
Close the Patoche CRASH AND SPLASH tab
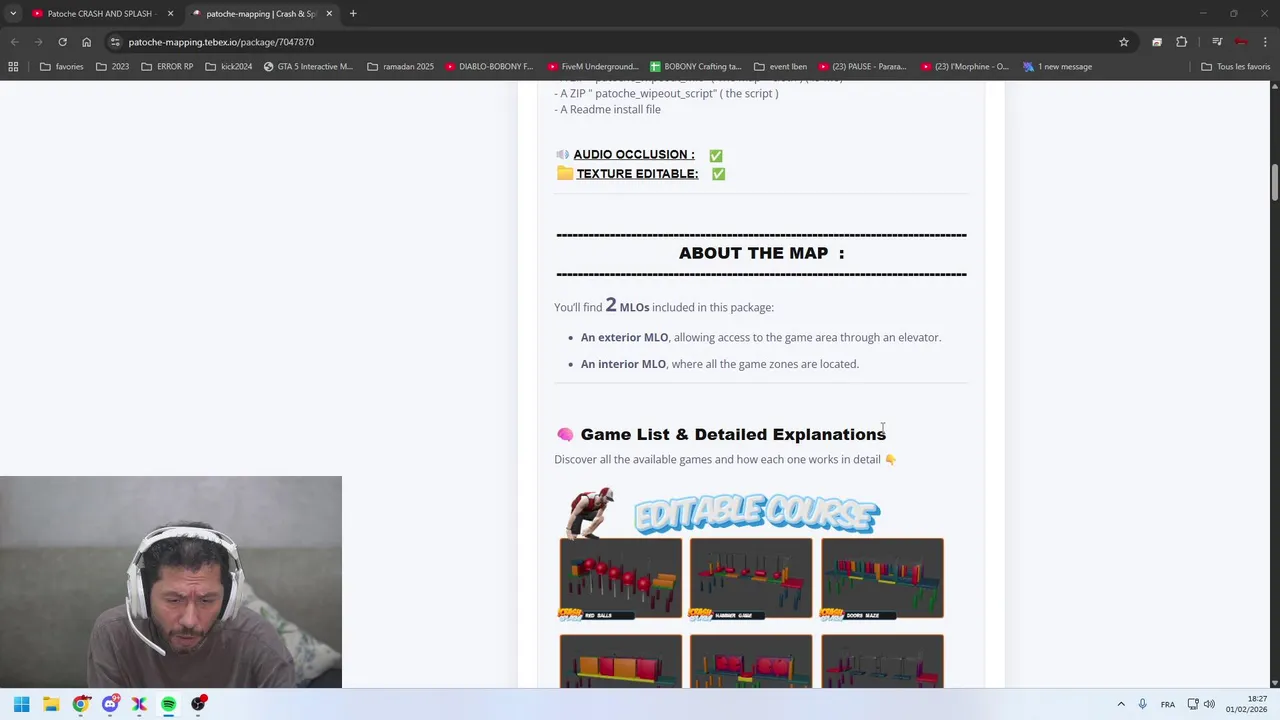170,14
